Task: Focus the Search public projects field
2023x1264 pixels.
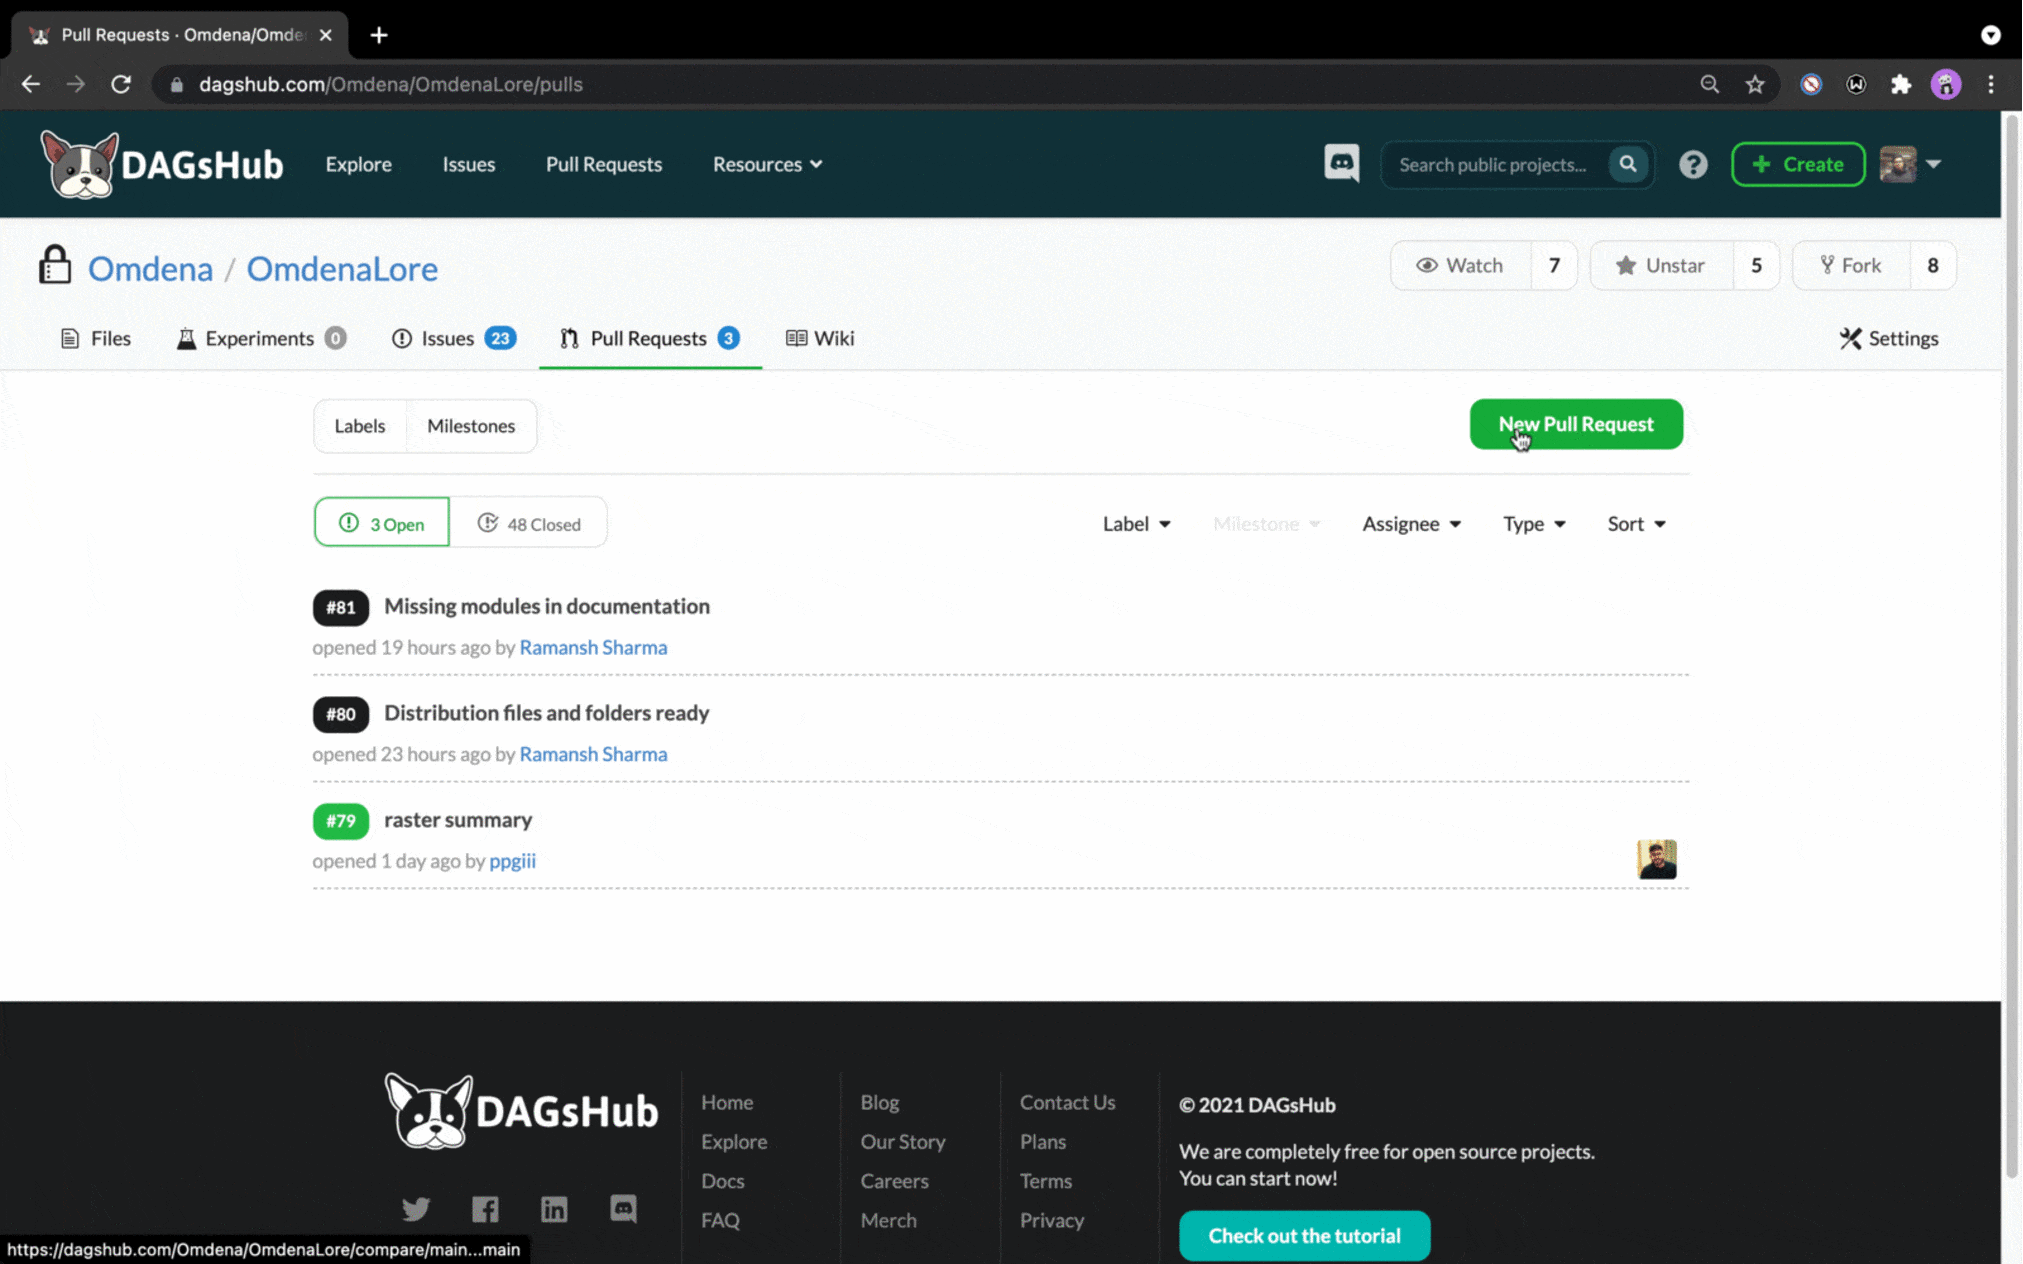Action: (1494, 164)
